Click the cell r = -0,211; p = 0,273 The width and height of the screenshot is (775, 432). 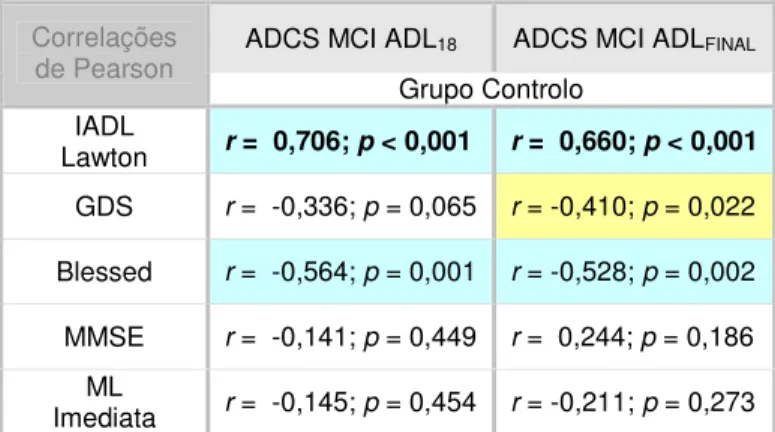(635, 401)
